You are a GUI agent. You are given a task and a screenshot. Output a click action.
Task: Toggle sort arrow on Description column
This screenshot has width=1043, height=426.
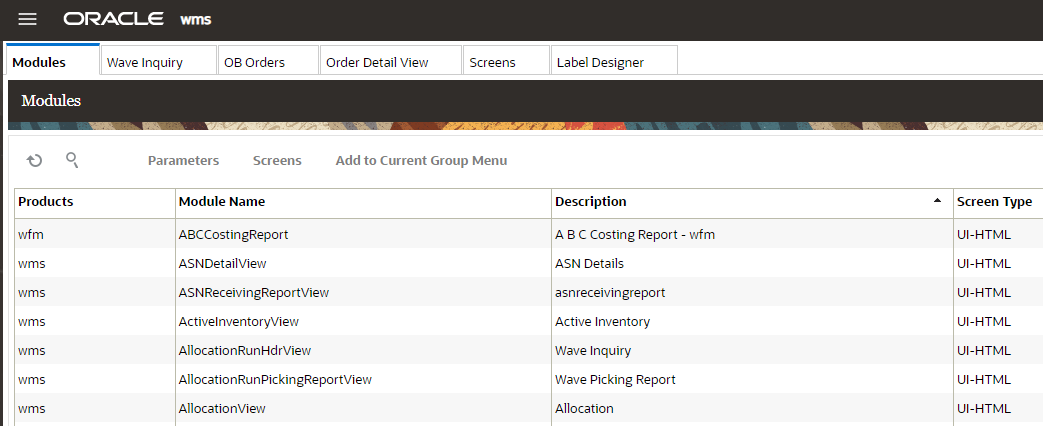pos(937,201)
